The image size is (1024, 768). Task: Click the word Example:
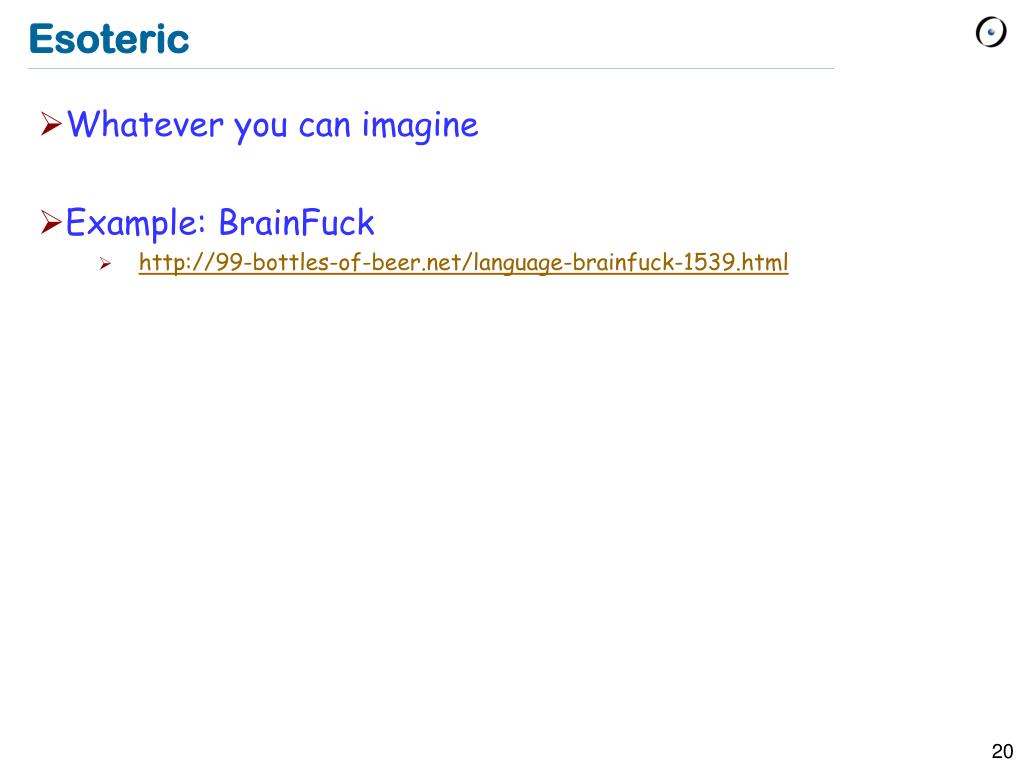pyautogui.click(x=136, y=223)
